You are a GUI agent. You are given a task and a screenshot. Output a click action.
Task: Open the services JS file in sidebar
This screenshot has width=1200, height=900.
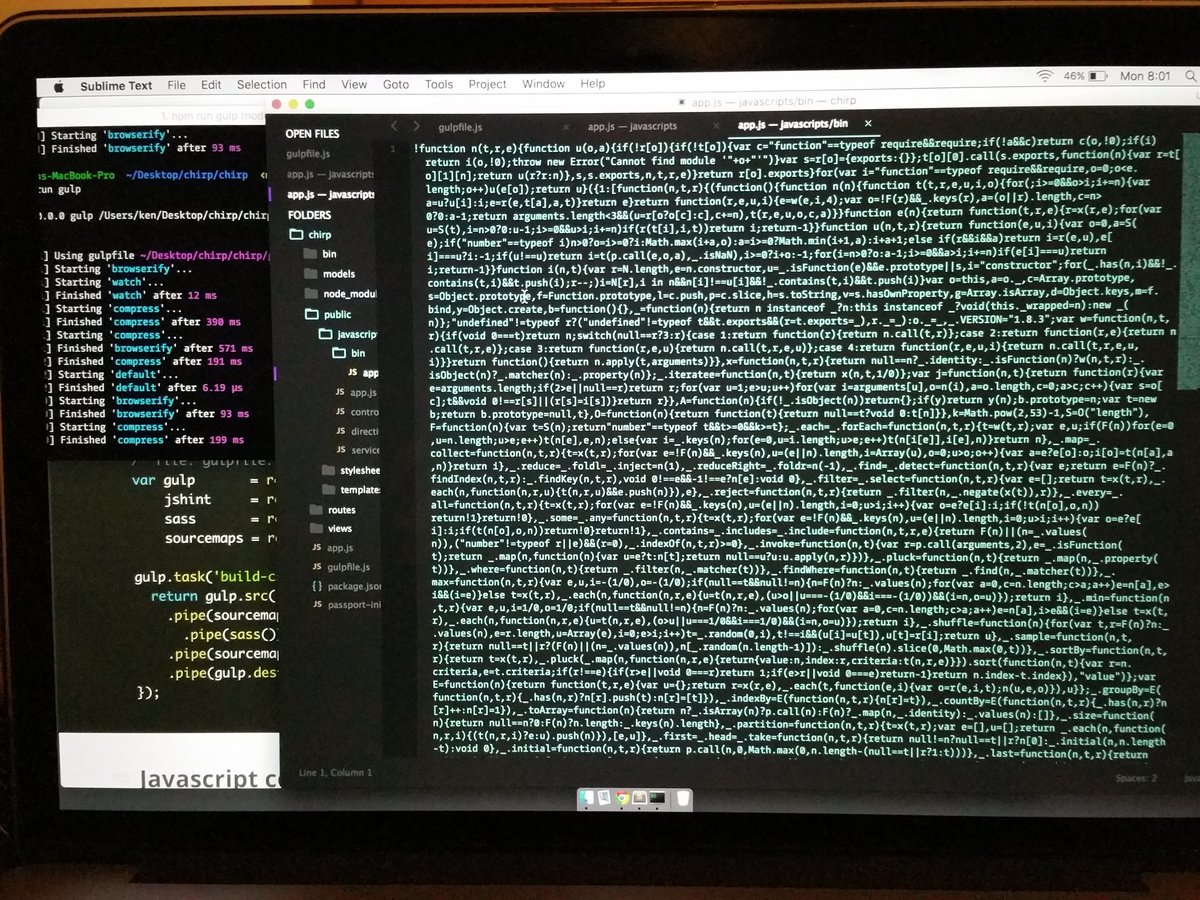(x=357, y=450)
